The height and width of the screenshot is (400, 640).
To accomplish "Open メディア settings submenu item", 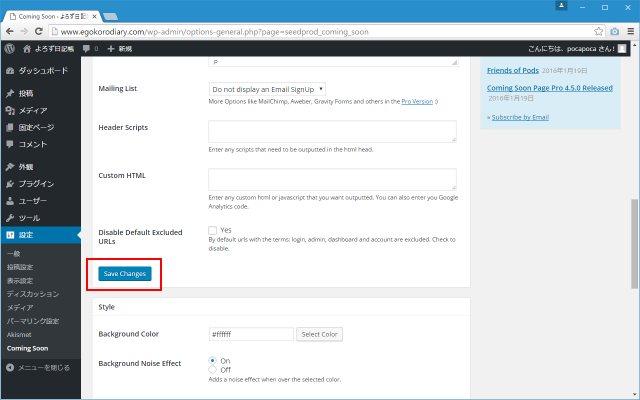I will [20, 308].
